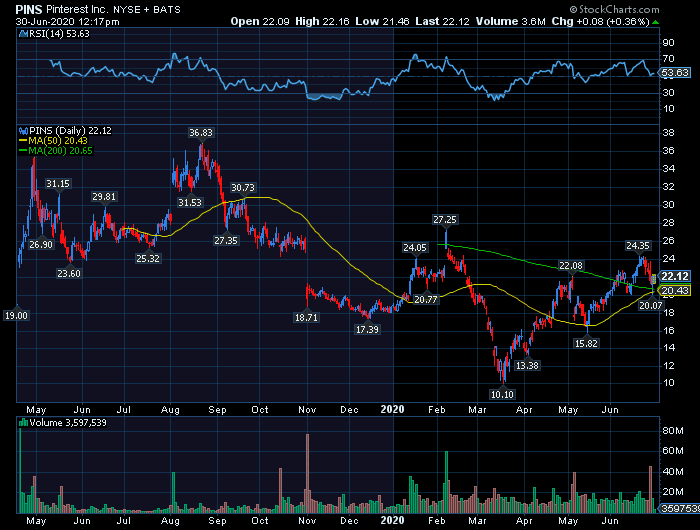Click the 10.10 low price label

pyautogui.click(x=502, y=395)
